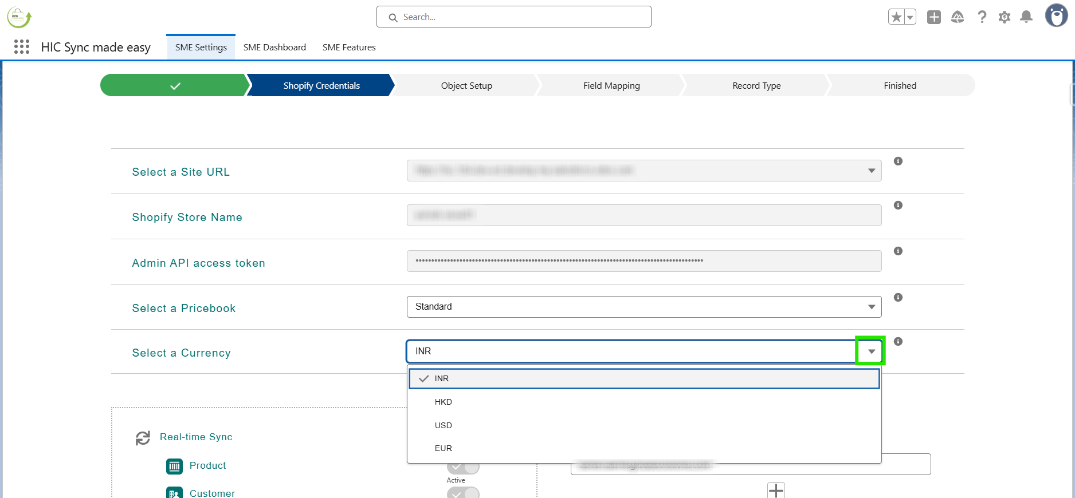This screenshot has width=1075, height=498.
Task: Show info tooltip for Pricebook
Action: (x=898, y=298)
